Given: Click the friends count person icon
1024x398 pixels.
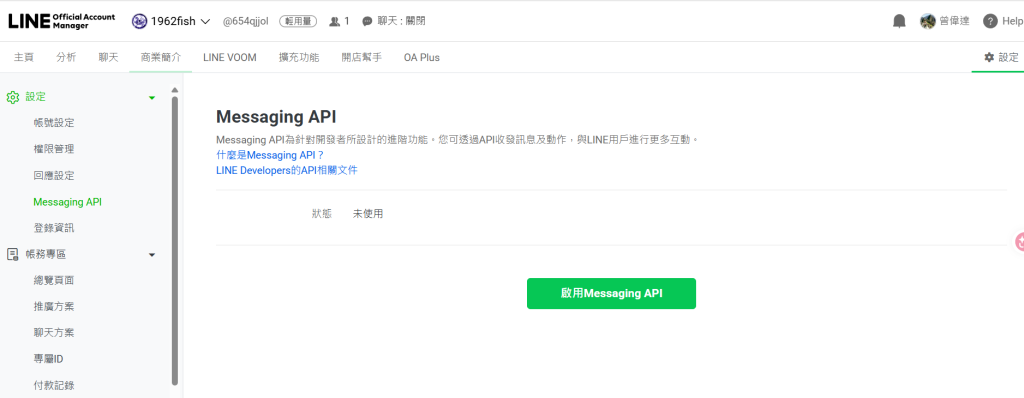Looking at the screenshot, I should pyautogui.click(x=334, y=22).
